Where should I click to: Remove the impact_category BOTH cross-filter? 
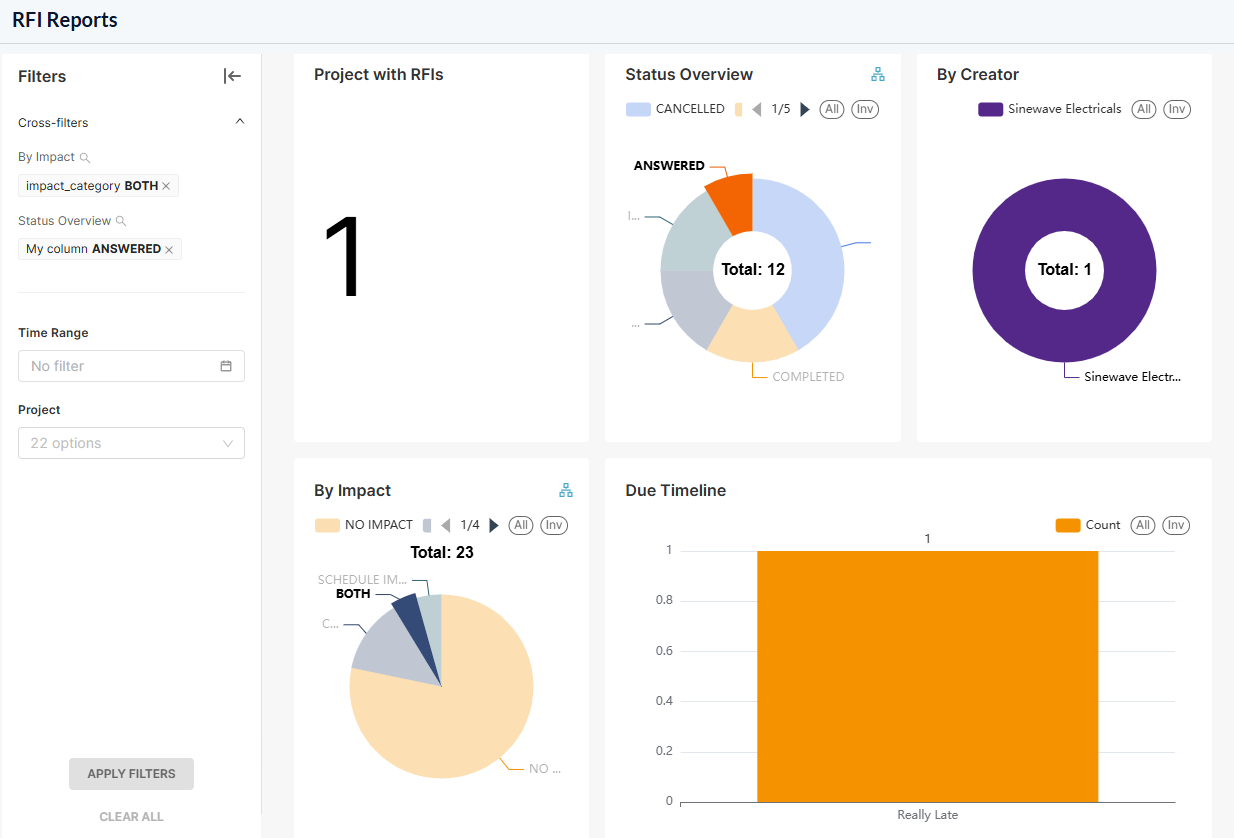tap(166, 187)
